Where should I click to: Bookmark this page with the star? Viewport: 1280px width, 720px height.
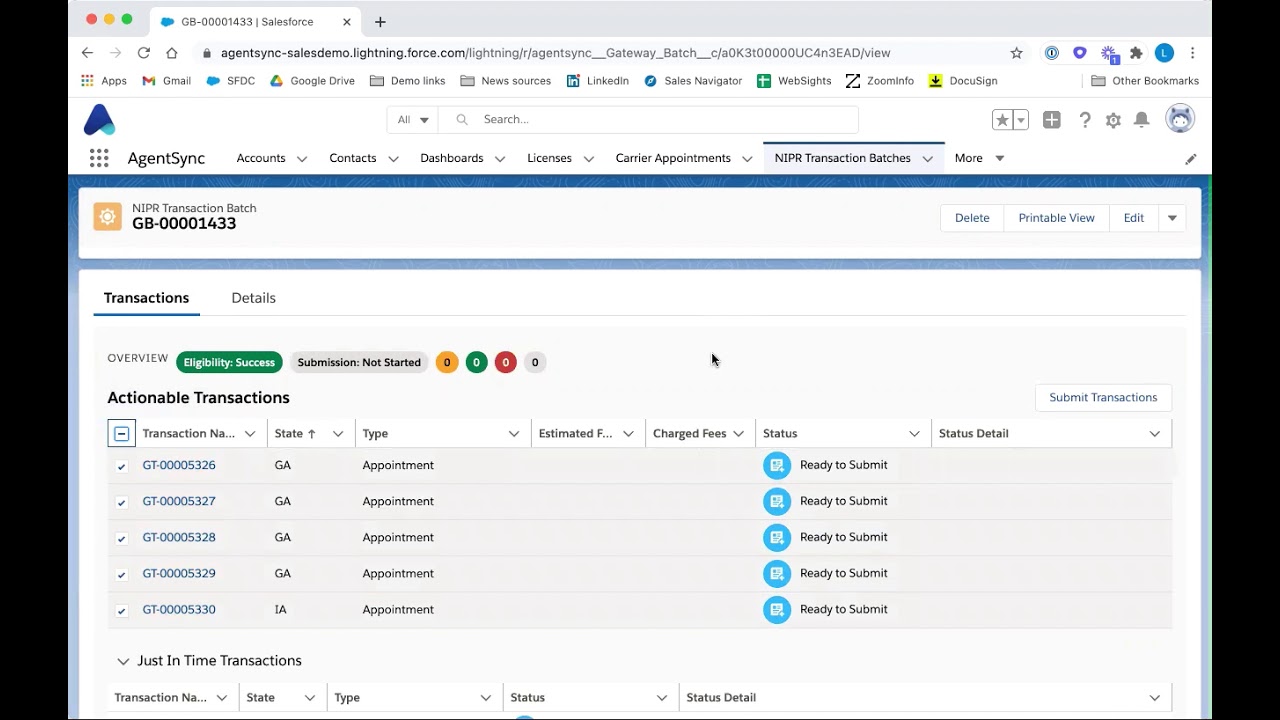1017,53
